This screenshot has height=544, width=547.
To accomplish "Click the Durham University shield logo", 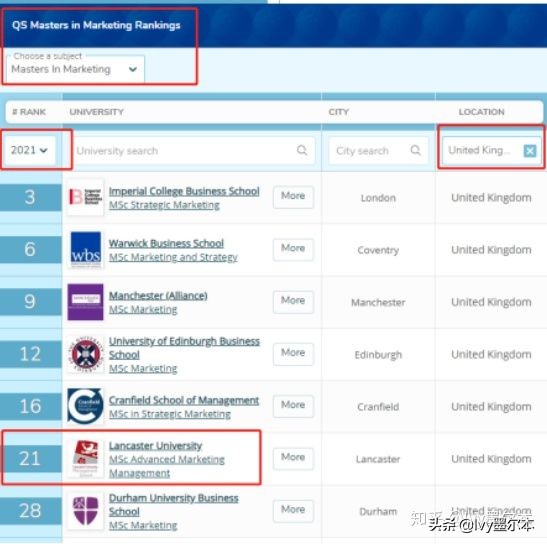I will (x=85, y=511).
